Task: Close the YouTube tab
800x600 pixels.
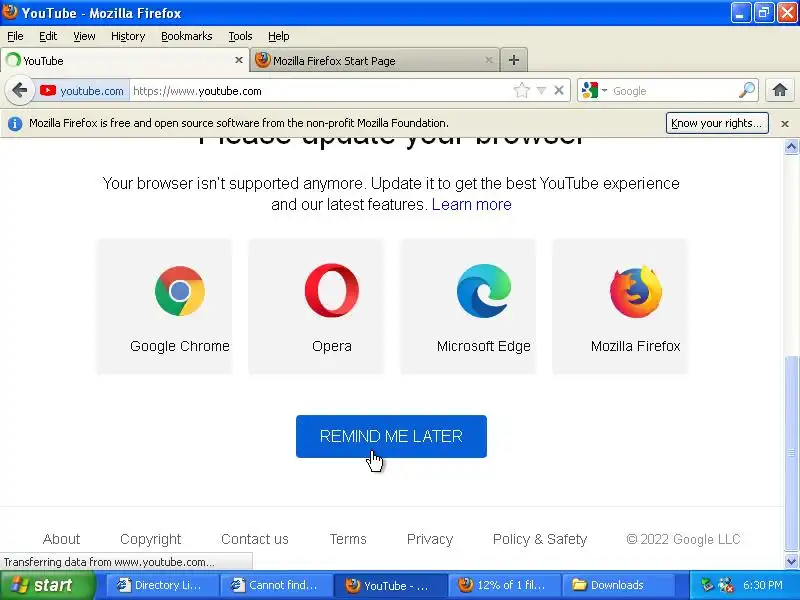Action: (x=238, y=60)
